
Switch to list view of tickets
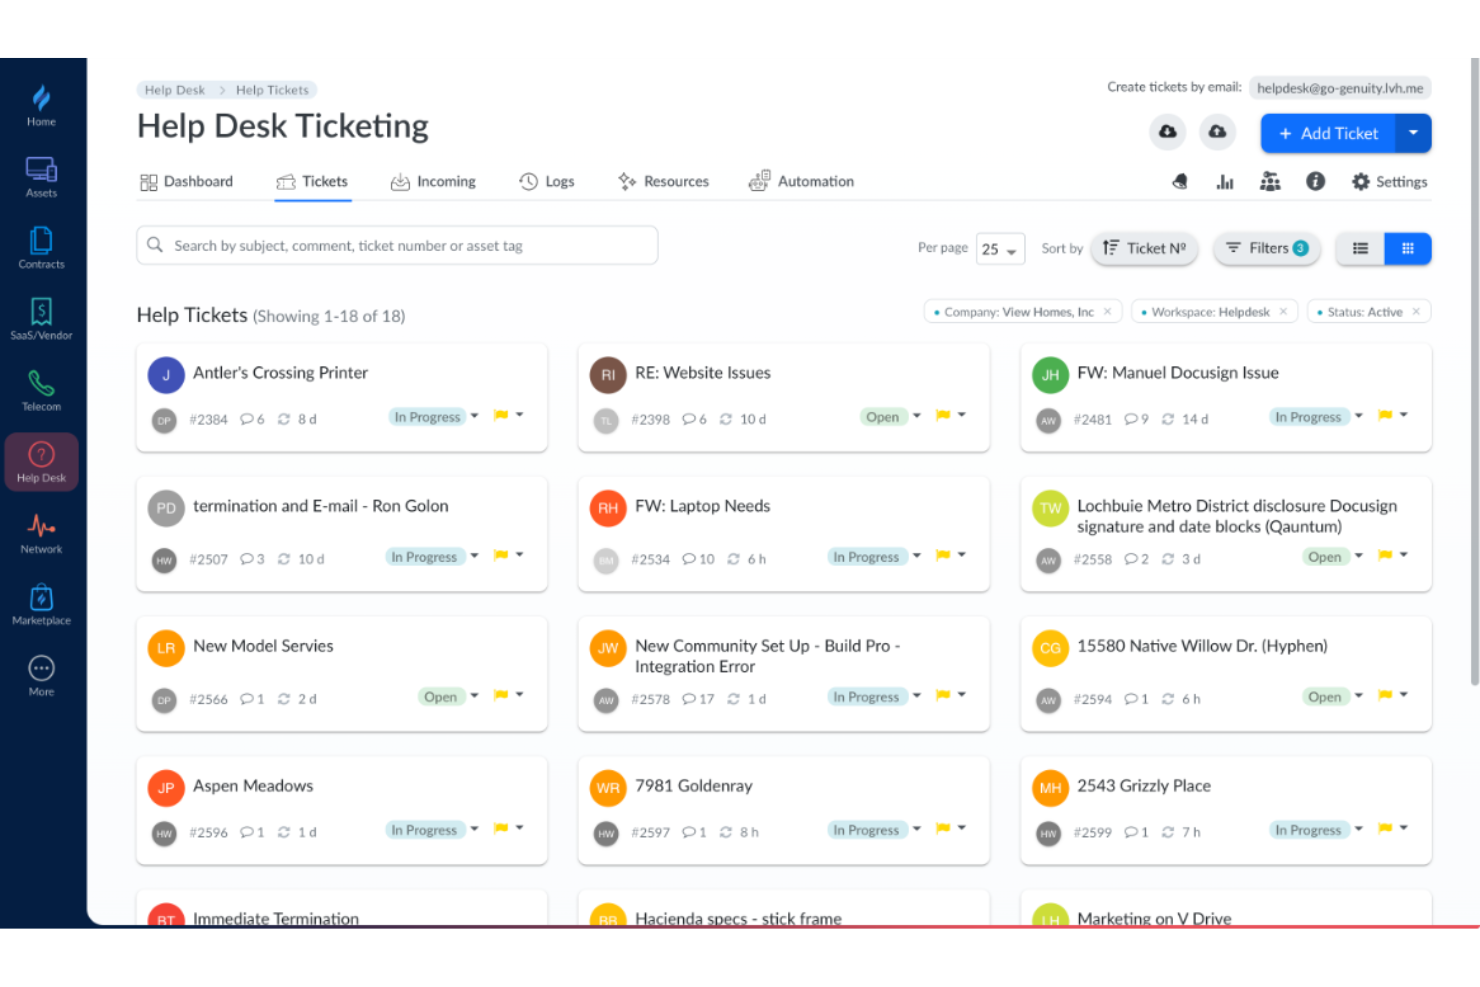tap(1359, 248)
